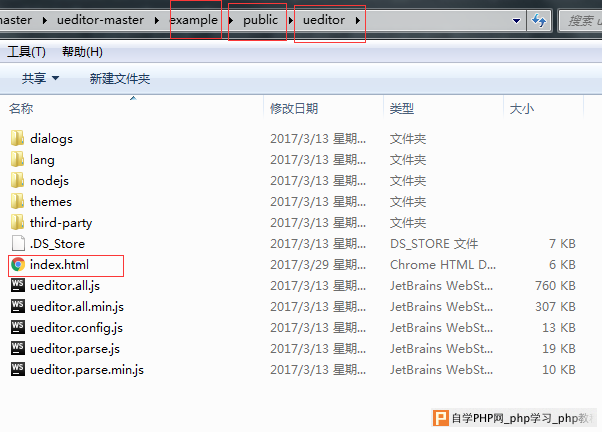The image size is (602, 432).
Task: Go to the example breadcrumb segment
Action: pos(194,20)
